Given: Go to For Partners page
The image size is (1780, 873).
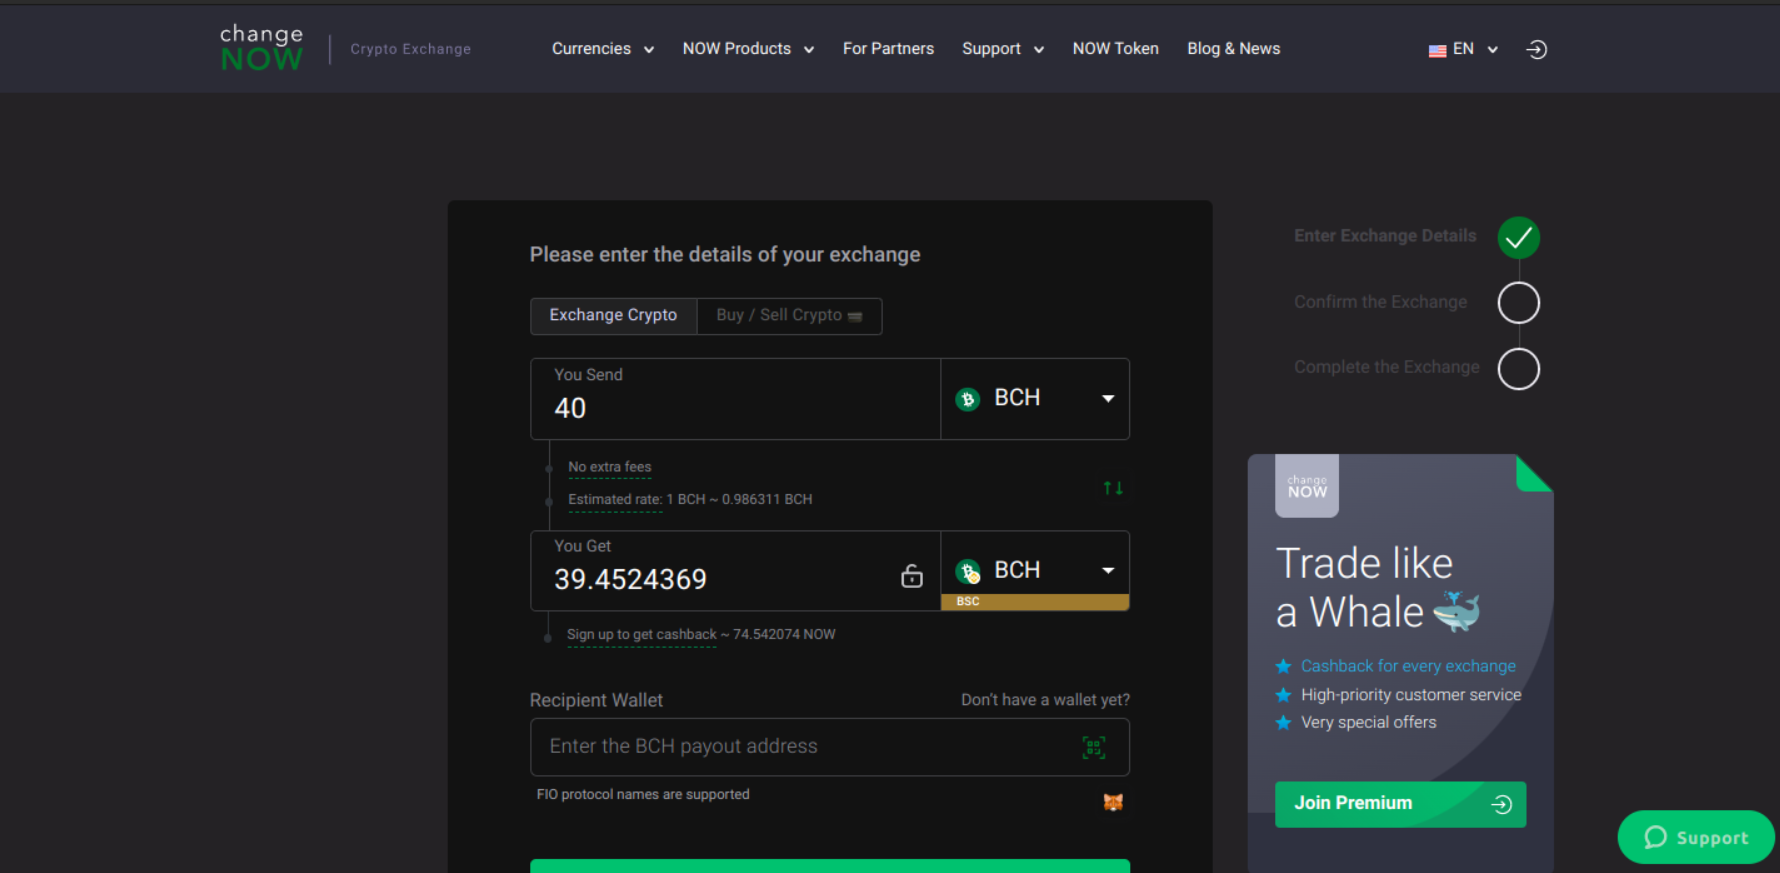Looking at the screenshot, I should 888,49.
